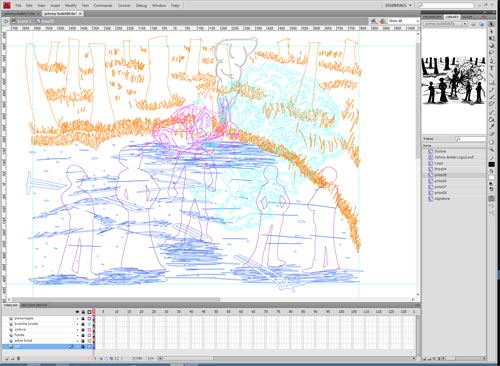Screen dimensions: 500x366
Task: Click the delete layer trash icon
Action: (18, 358)
